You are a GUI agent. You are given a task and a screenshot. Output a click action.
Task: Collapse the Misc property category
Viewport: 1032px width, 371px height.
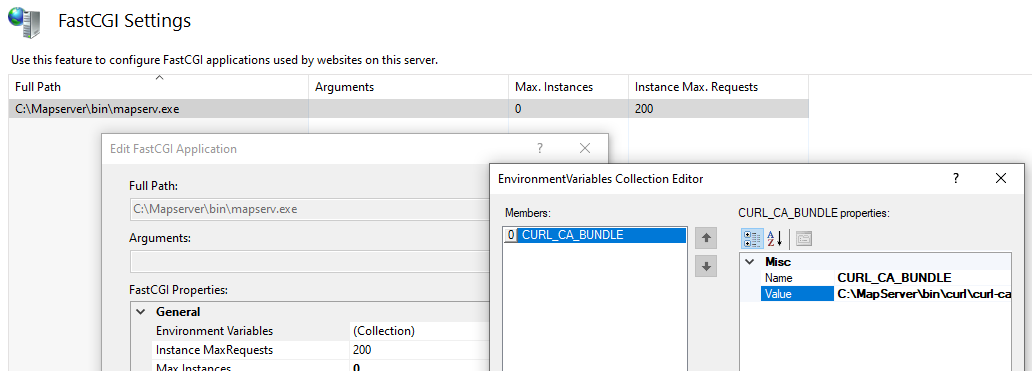pyautogui.click(x=750, y=262)
